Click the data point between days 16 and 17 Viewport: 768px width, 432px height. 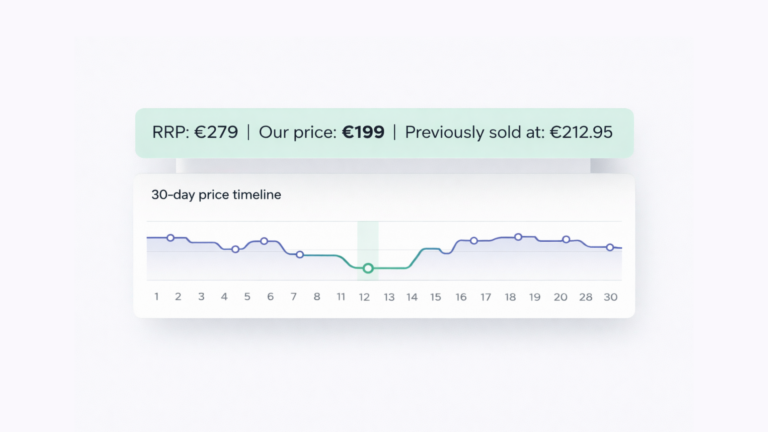pos(474,241)
